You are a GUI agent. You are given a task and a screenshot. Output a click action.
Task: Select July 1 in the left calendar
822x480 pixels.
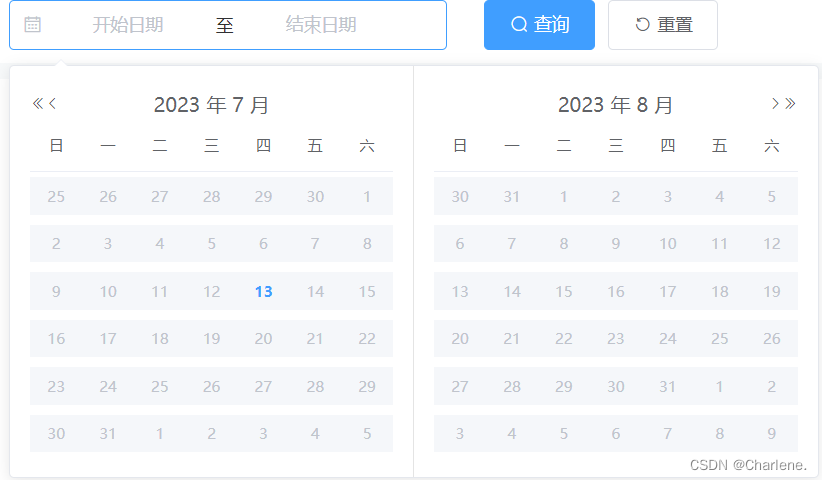(367, 197)
